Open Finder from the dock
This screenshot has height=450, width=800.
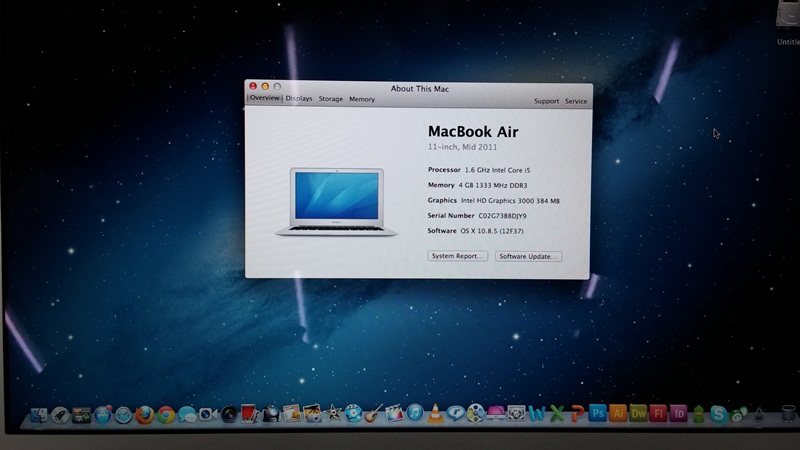tap(39, 415)
